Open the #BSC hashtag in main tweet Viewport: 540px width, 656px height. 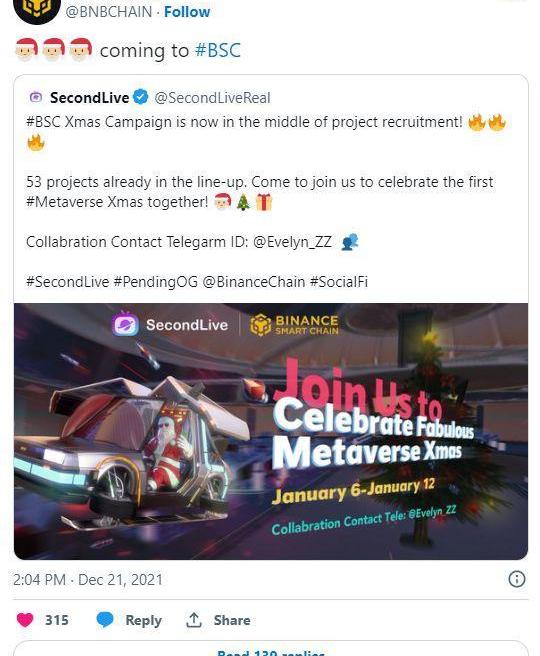coord(218,51)
